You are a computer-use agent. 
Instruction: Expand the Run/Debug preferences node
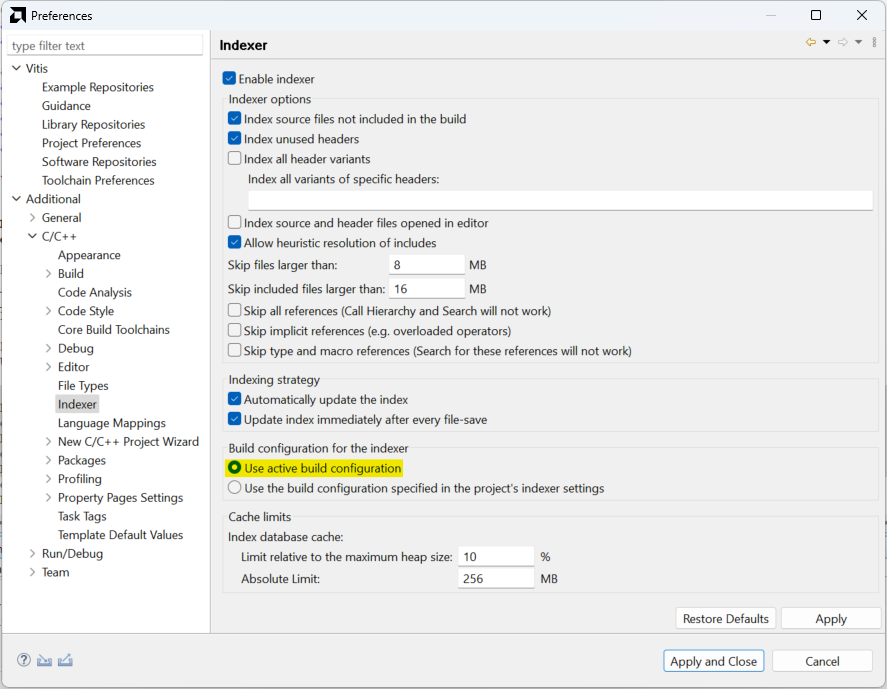click(x=33, y=554)
